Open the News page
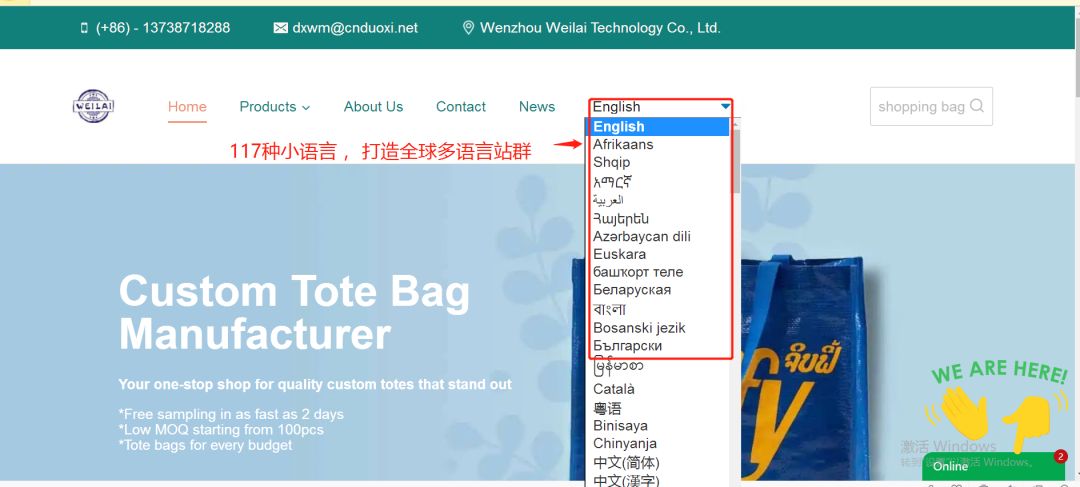Image resolution: width=1080 pixels, height=487 pixels. (x=537, y=107)
